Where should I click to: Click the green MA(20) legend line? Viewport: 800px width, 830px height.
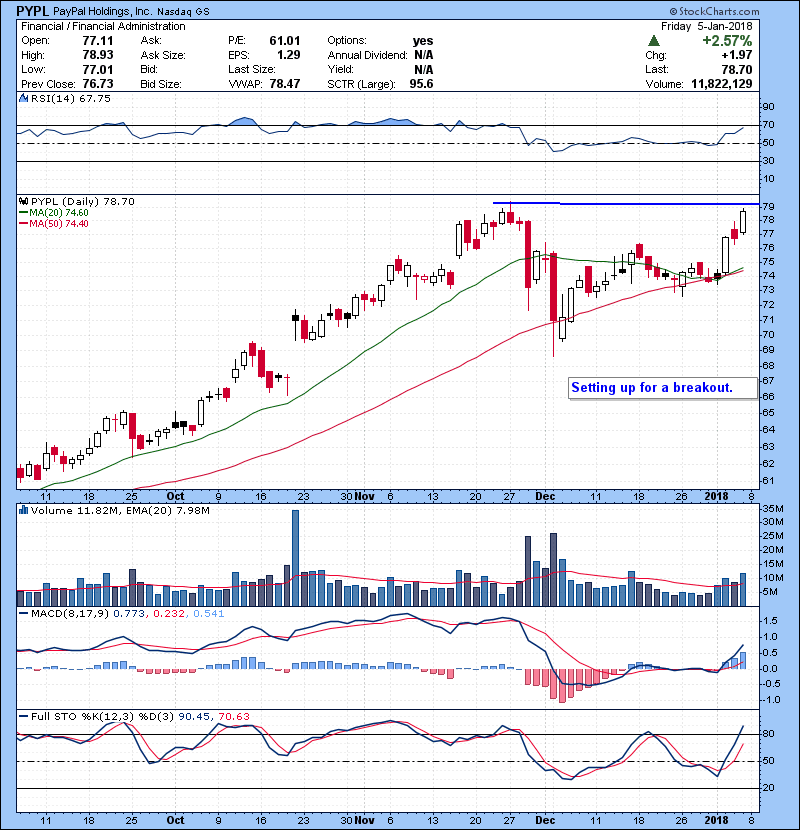point(23,213)
